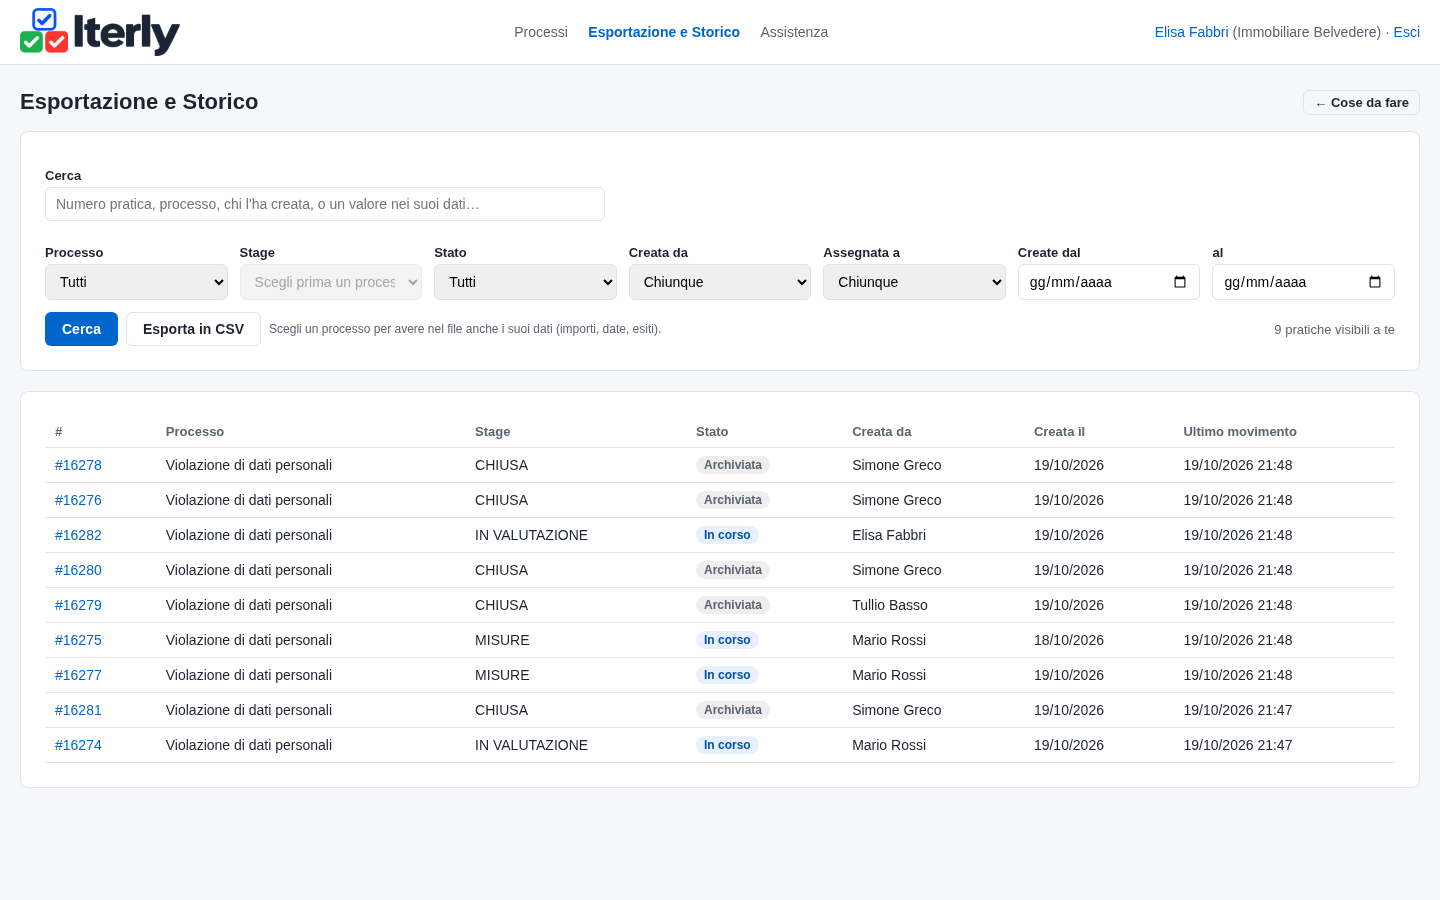This screenshot has width=1440, height=900.
Task: Open pratica #16275
Action: point(78,640)
